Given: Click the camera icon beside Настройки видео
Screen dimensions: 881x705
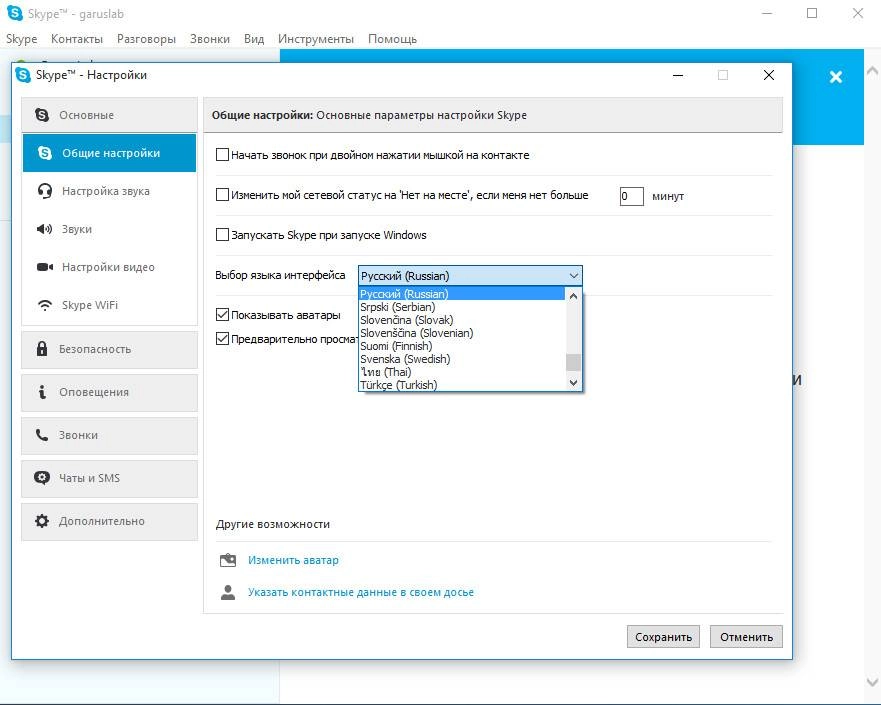Looking at the screenshot, I should 44,267.
